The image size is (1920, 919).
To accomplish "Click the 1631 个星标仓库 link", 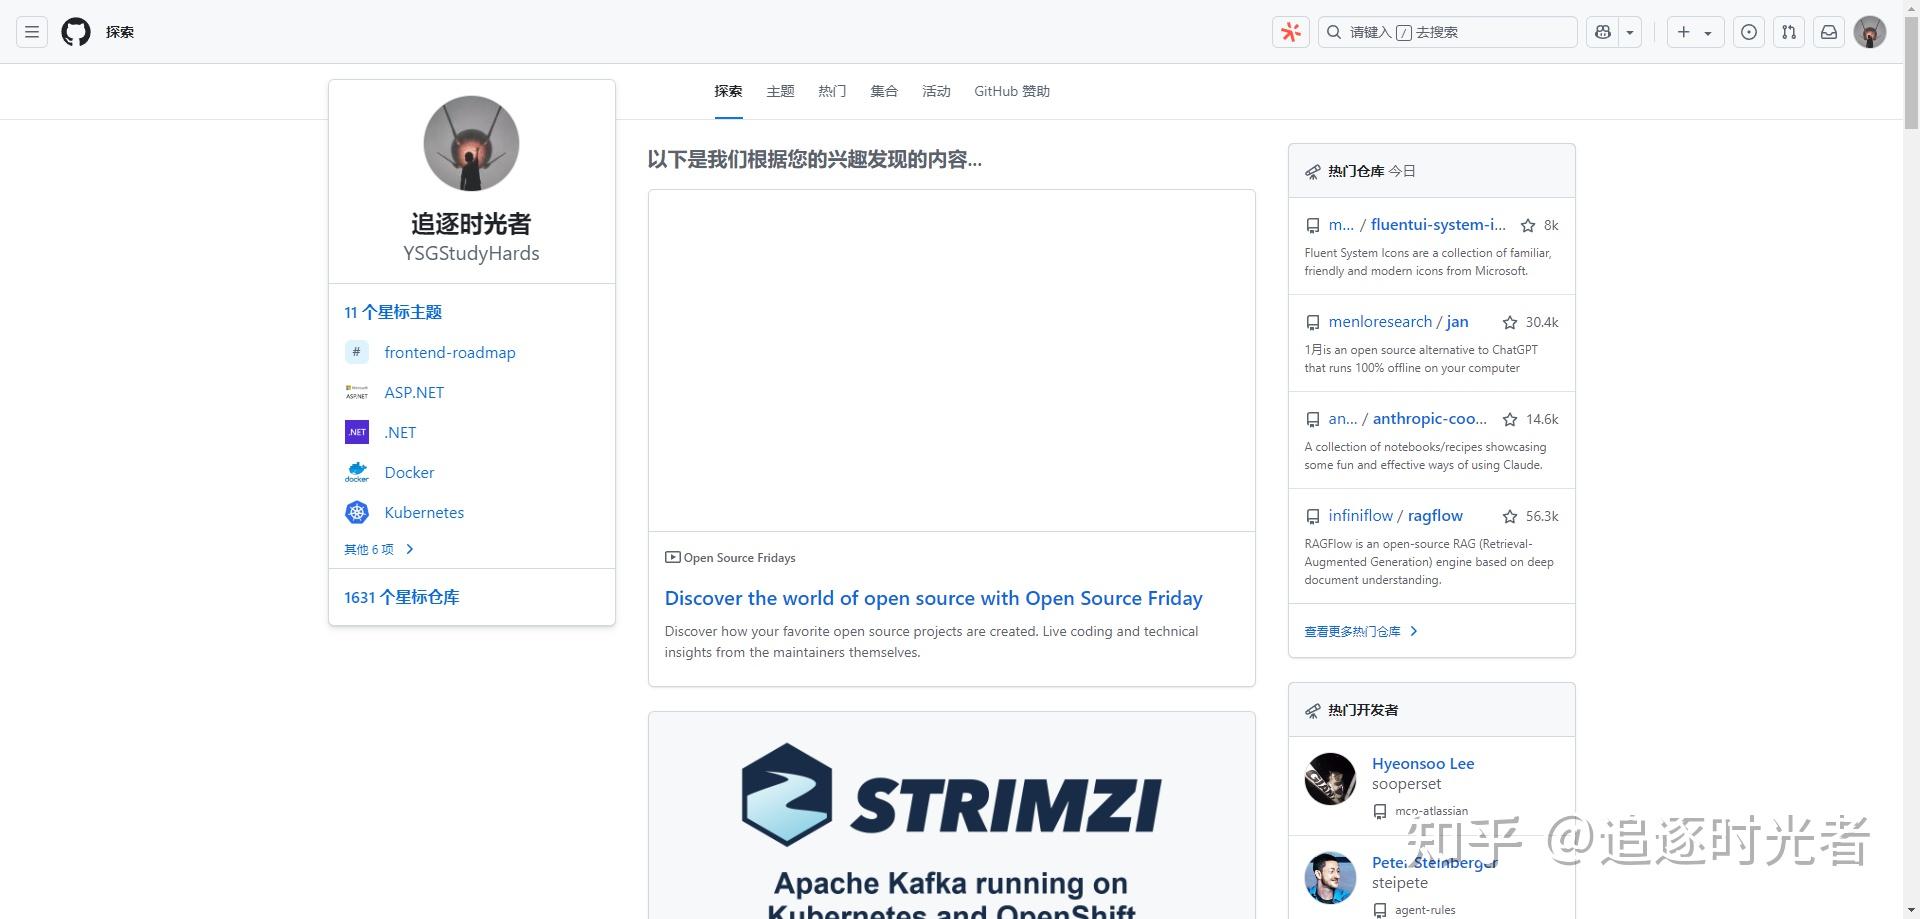I will pyautogui.click(x=401, y=596).
